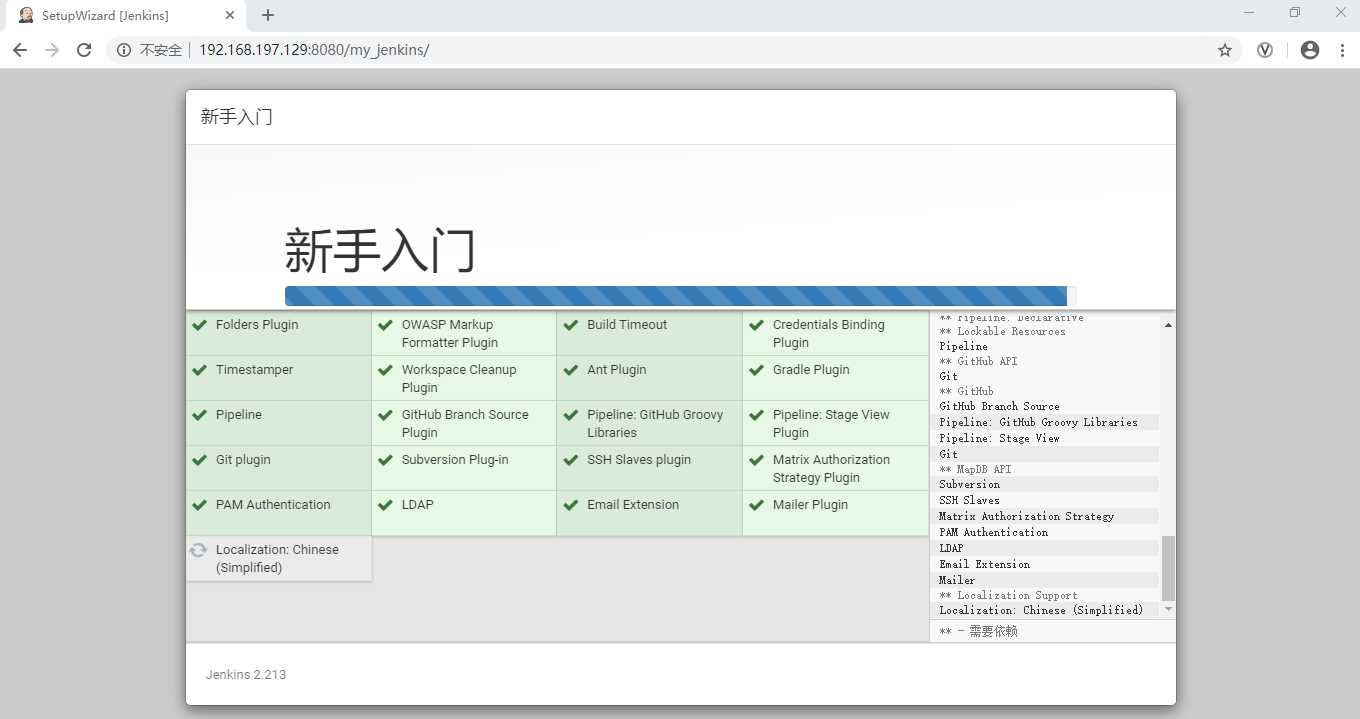The image size is (1360, 719).
Task: Click "Subversion" in the install log
Action: pyautogui.click(x=969, y=484)
